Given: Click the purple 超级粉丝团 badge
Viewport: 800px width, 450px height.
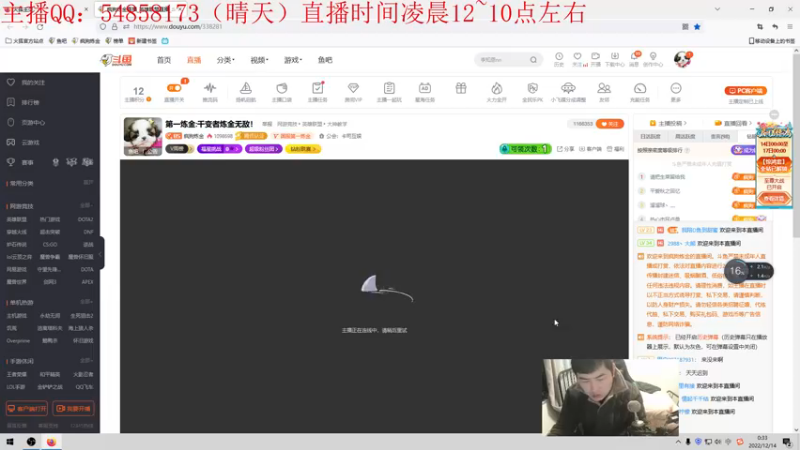Looking at the screenshot, I should [264, 149].
